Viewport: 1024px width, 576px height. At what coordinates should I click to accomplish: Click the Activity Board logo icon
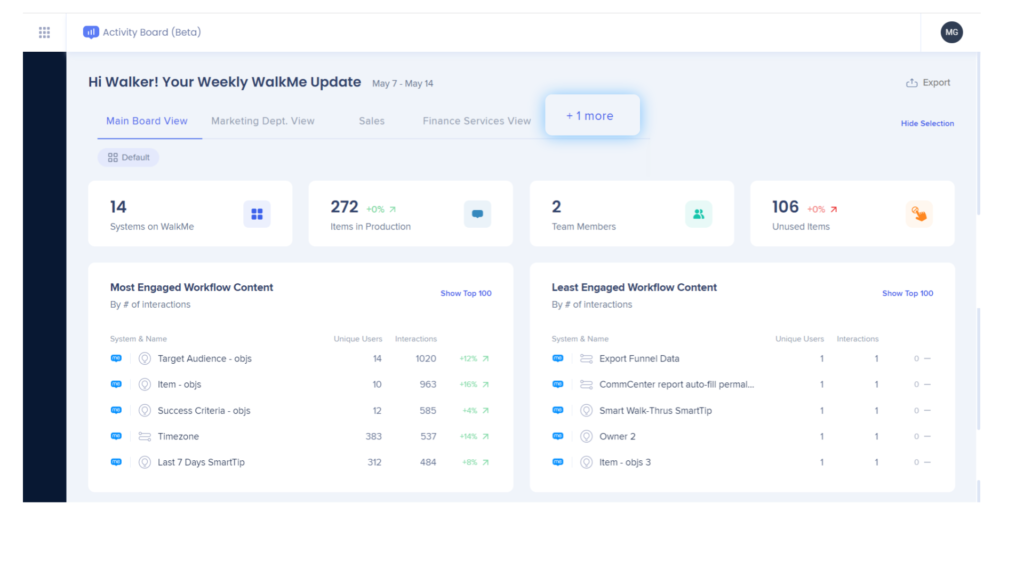[x=91, y=32]
